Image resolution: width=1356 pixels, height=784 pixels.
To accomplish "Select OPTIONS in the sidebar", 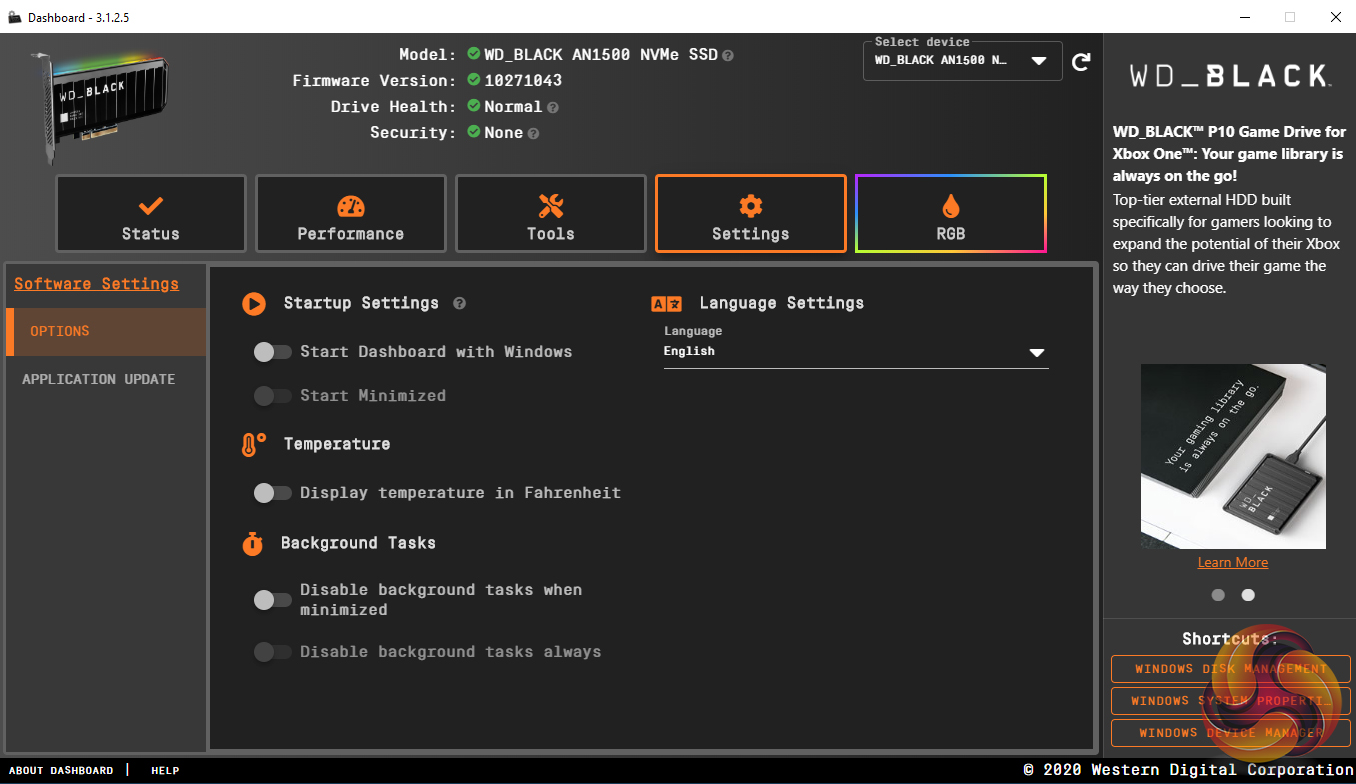I will coord(106,332).
